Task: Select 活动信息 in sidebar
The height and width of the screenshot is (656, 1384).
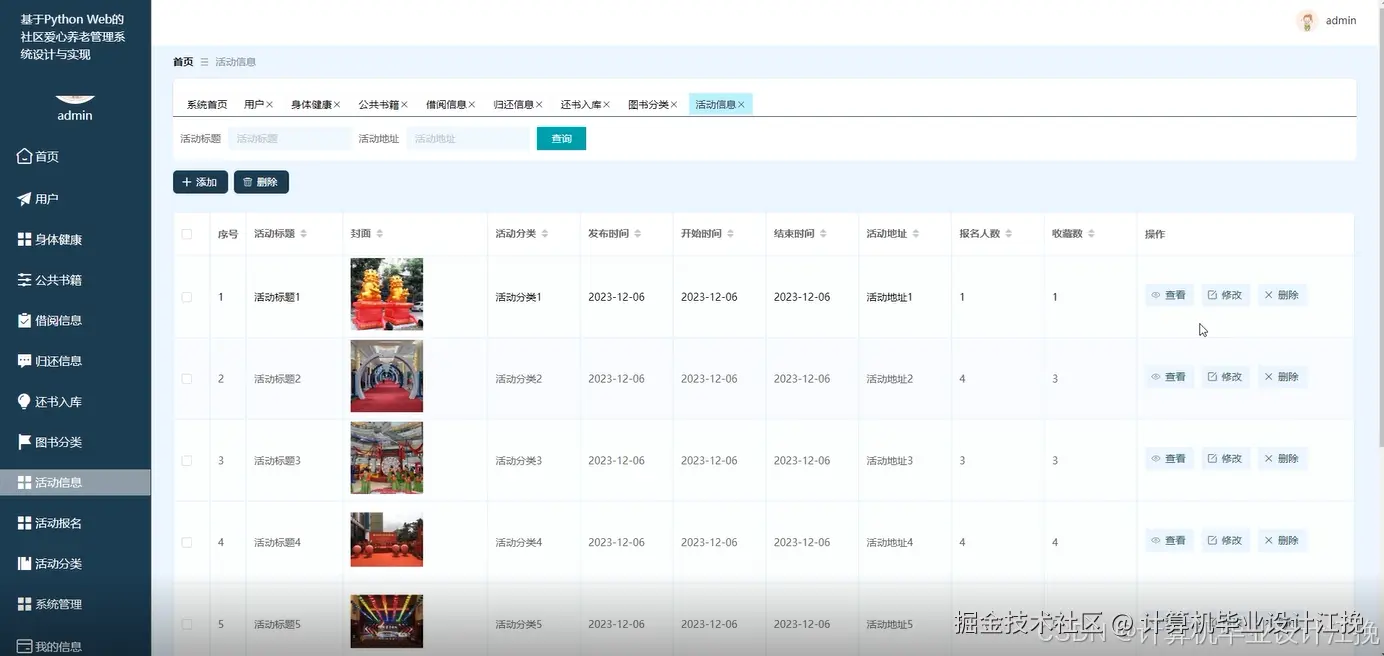Action: click(x=75, y=483)
